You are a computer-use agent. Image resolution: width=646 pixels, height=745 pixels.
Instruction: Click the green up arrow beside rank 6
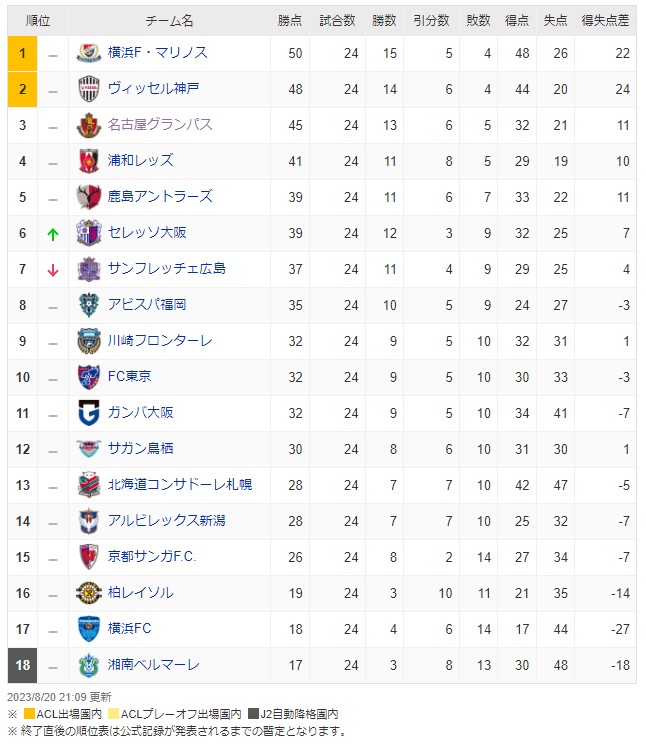tap(53, 234)
